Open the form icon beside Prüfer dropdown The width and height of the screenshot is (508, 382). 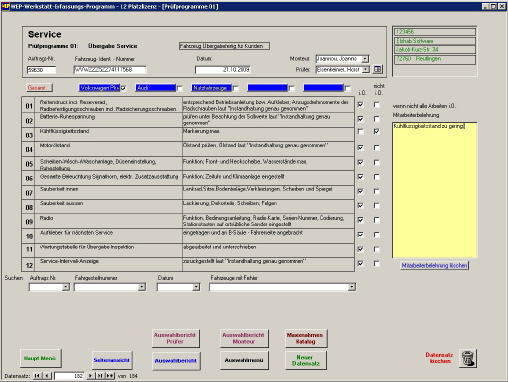pyautogui.click(x=377, y=69)
